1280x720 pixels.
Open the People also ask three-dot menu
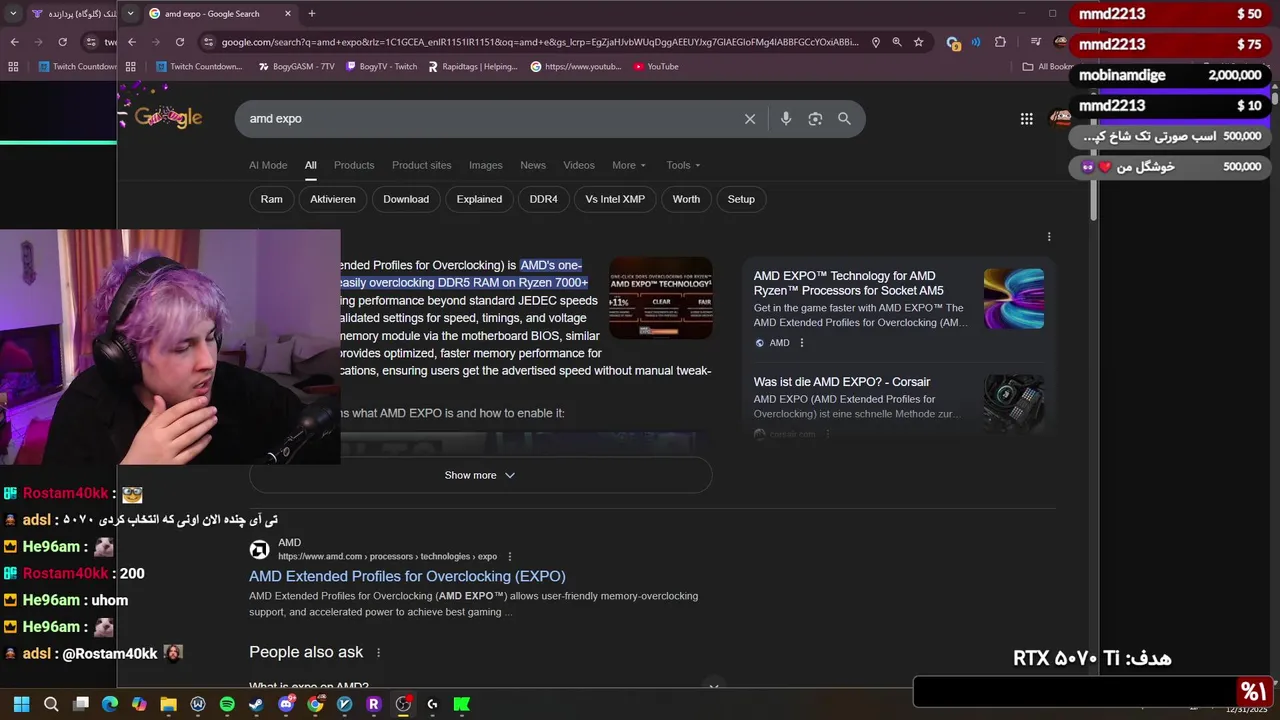[x=378, y=653]
